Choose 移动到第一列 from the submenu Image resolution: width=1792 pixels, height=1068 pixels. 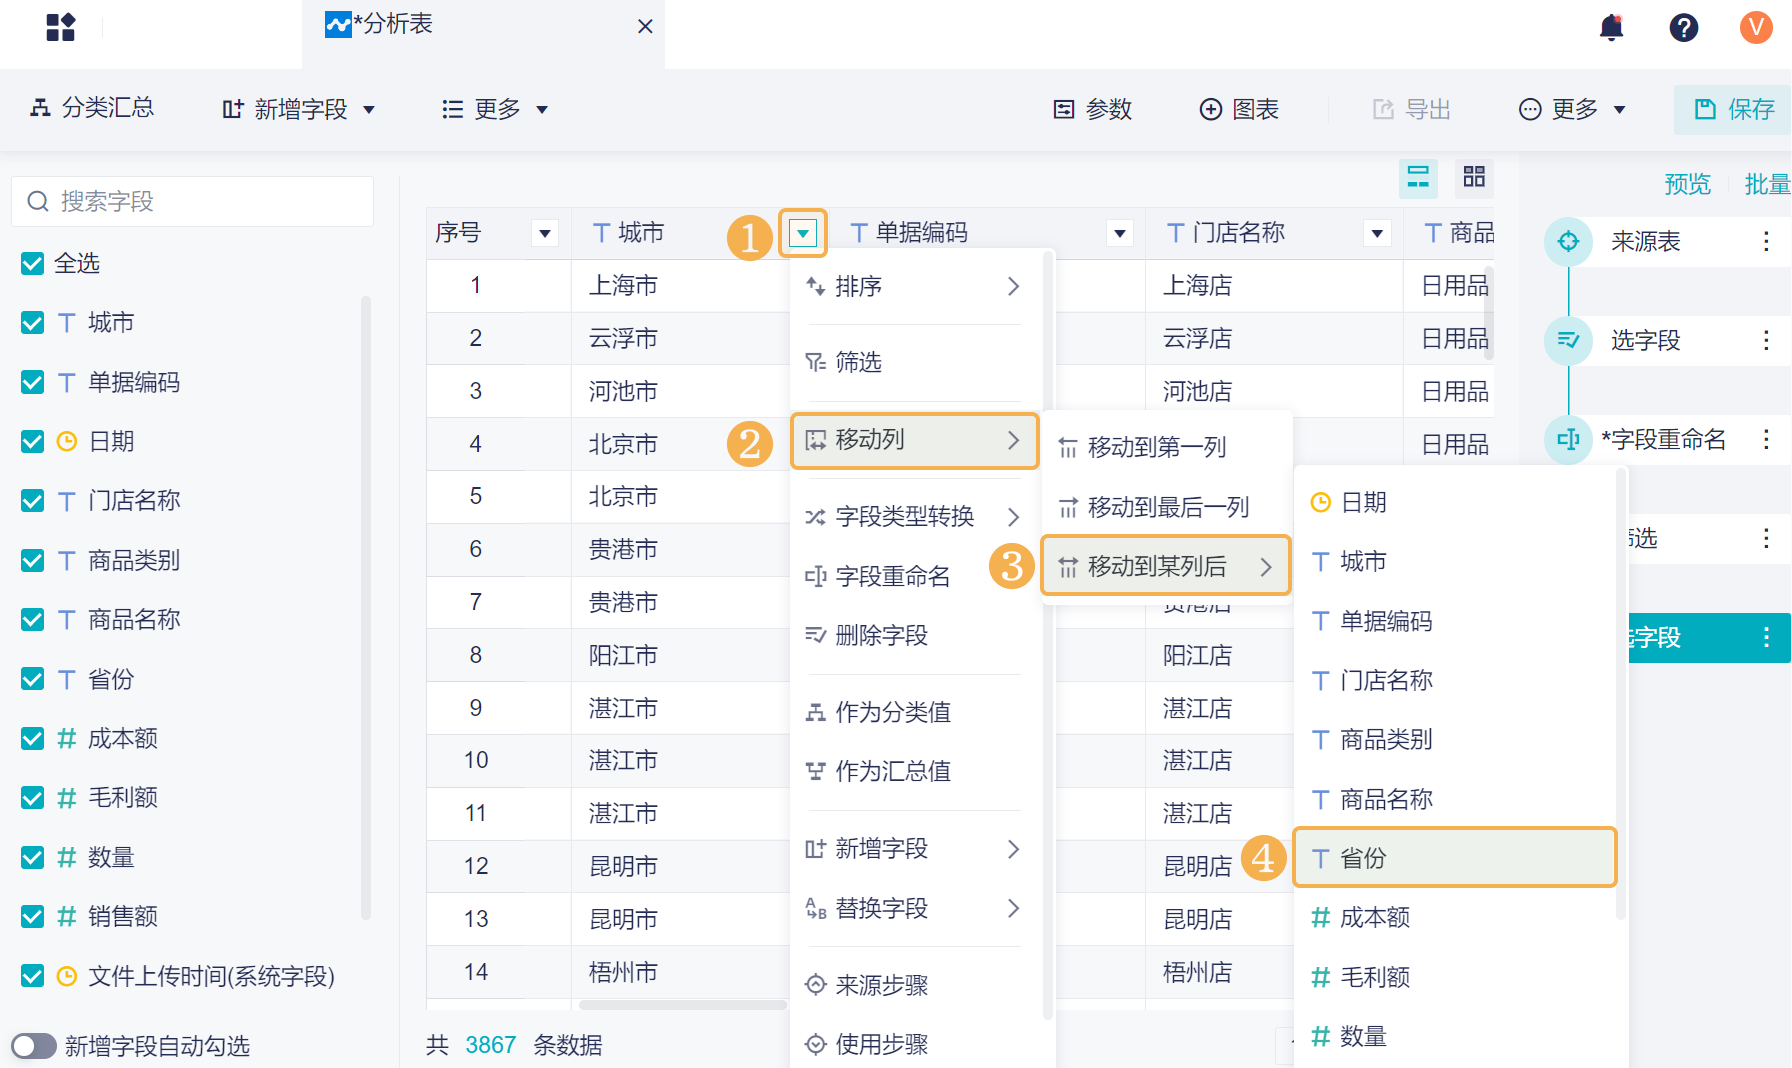[x=1156, y=447]
